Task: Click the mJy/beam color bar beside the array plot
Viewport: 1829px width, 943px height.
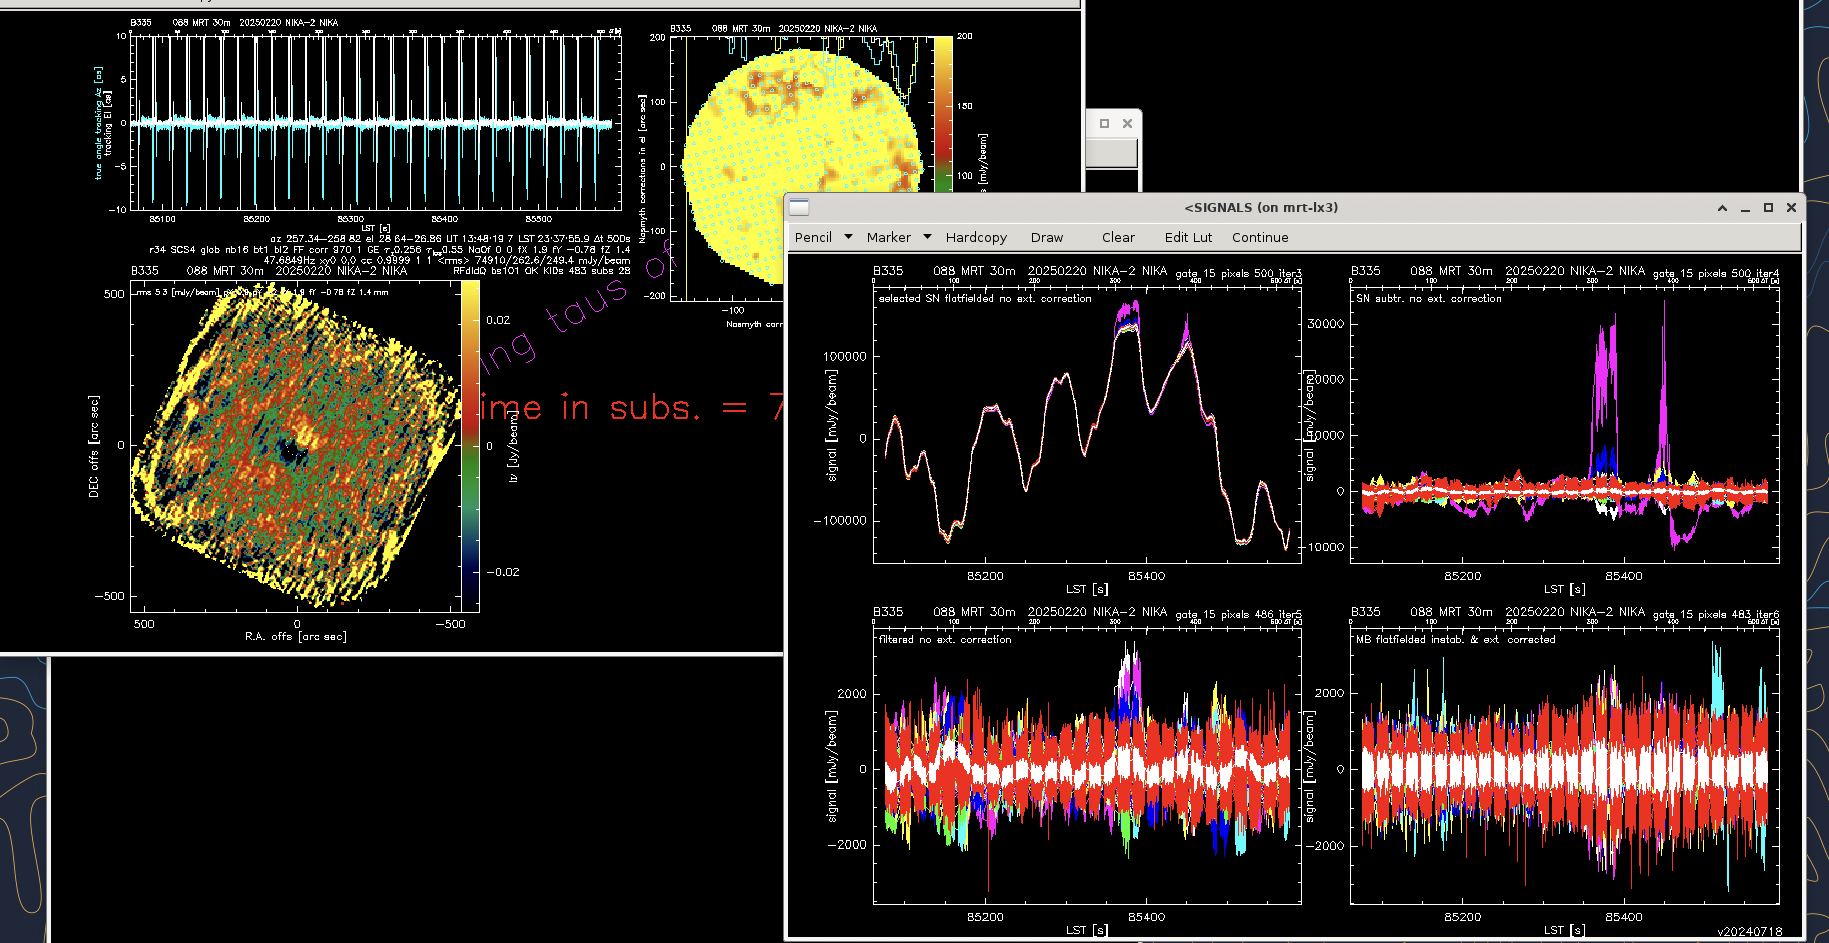Action: pos(943,112)
